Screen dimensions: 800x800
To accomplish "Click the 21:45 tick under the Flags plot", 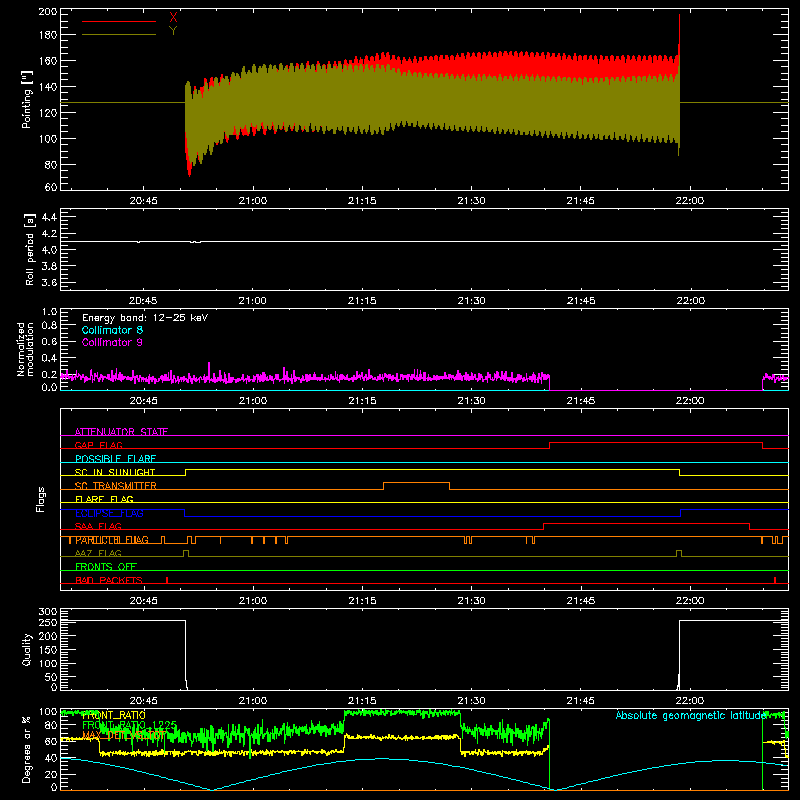I will click(581, 601).
